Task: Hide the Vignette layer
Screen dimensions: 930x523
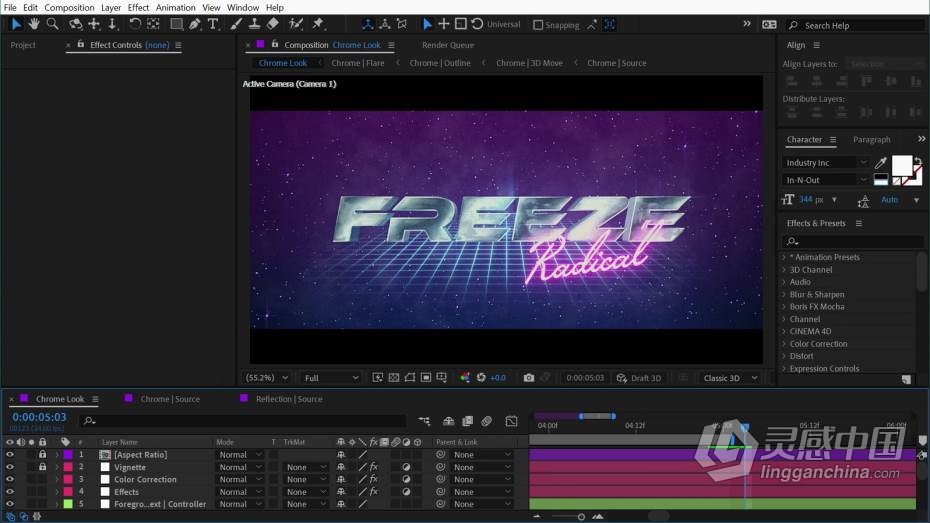Action: (9, 467)
